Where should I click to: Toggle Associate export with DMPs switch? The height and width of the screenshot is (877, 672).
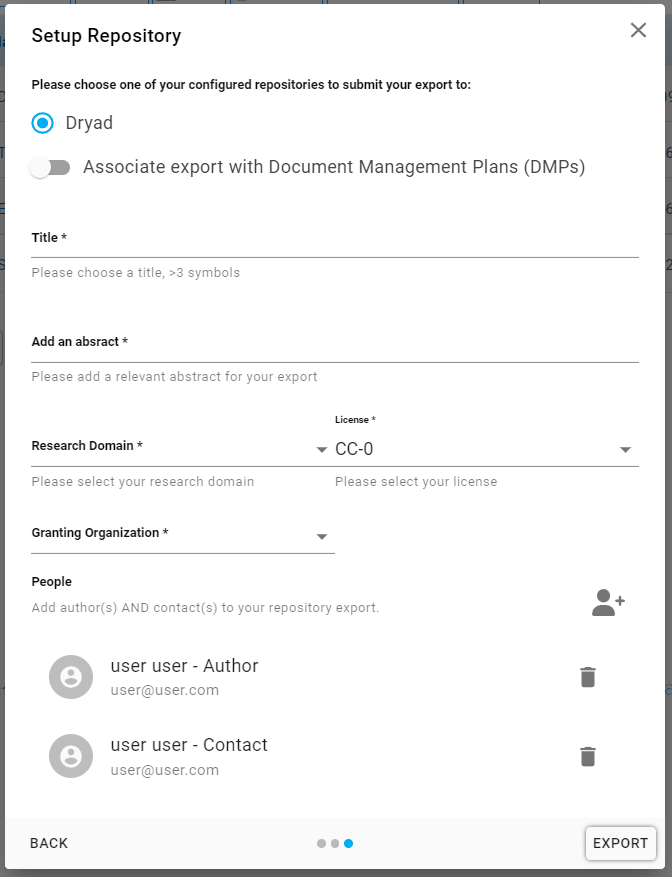coord(50,167)
